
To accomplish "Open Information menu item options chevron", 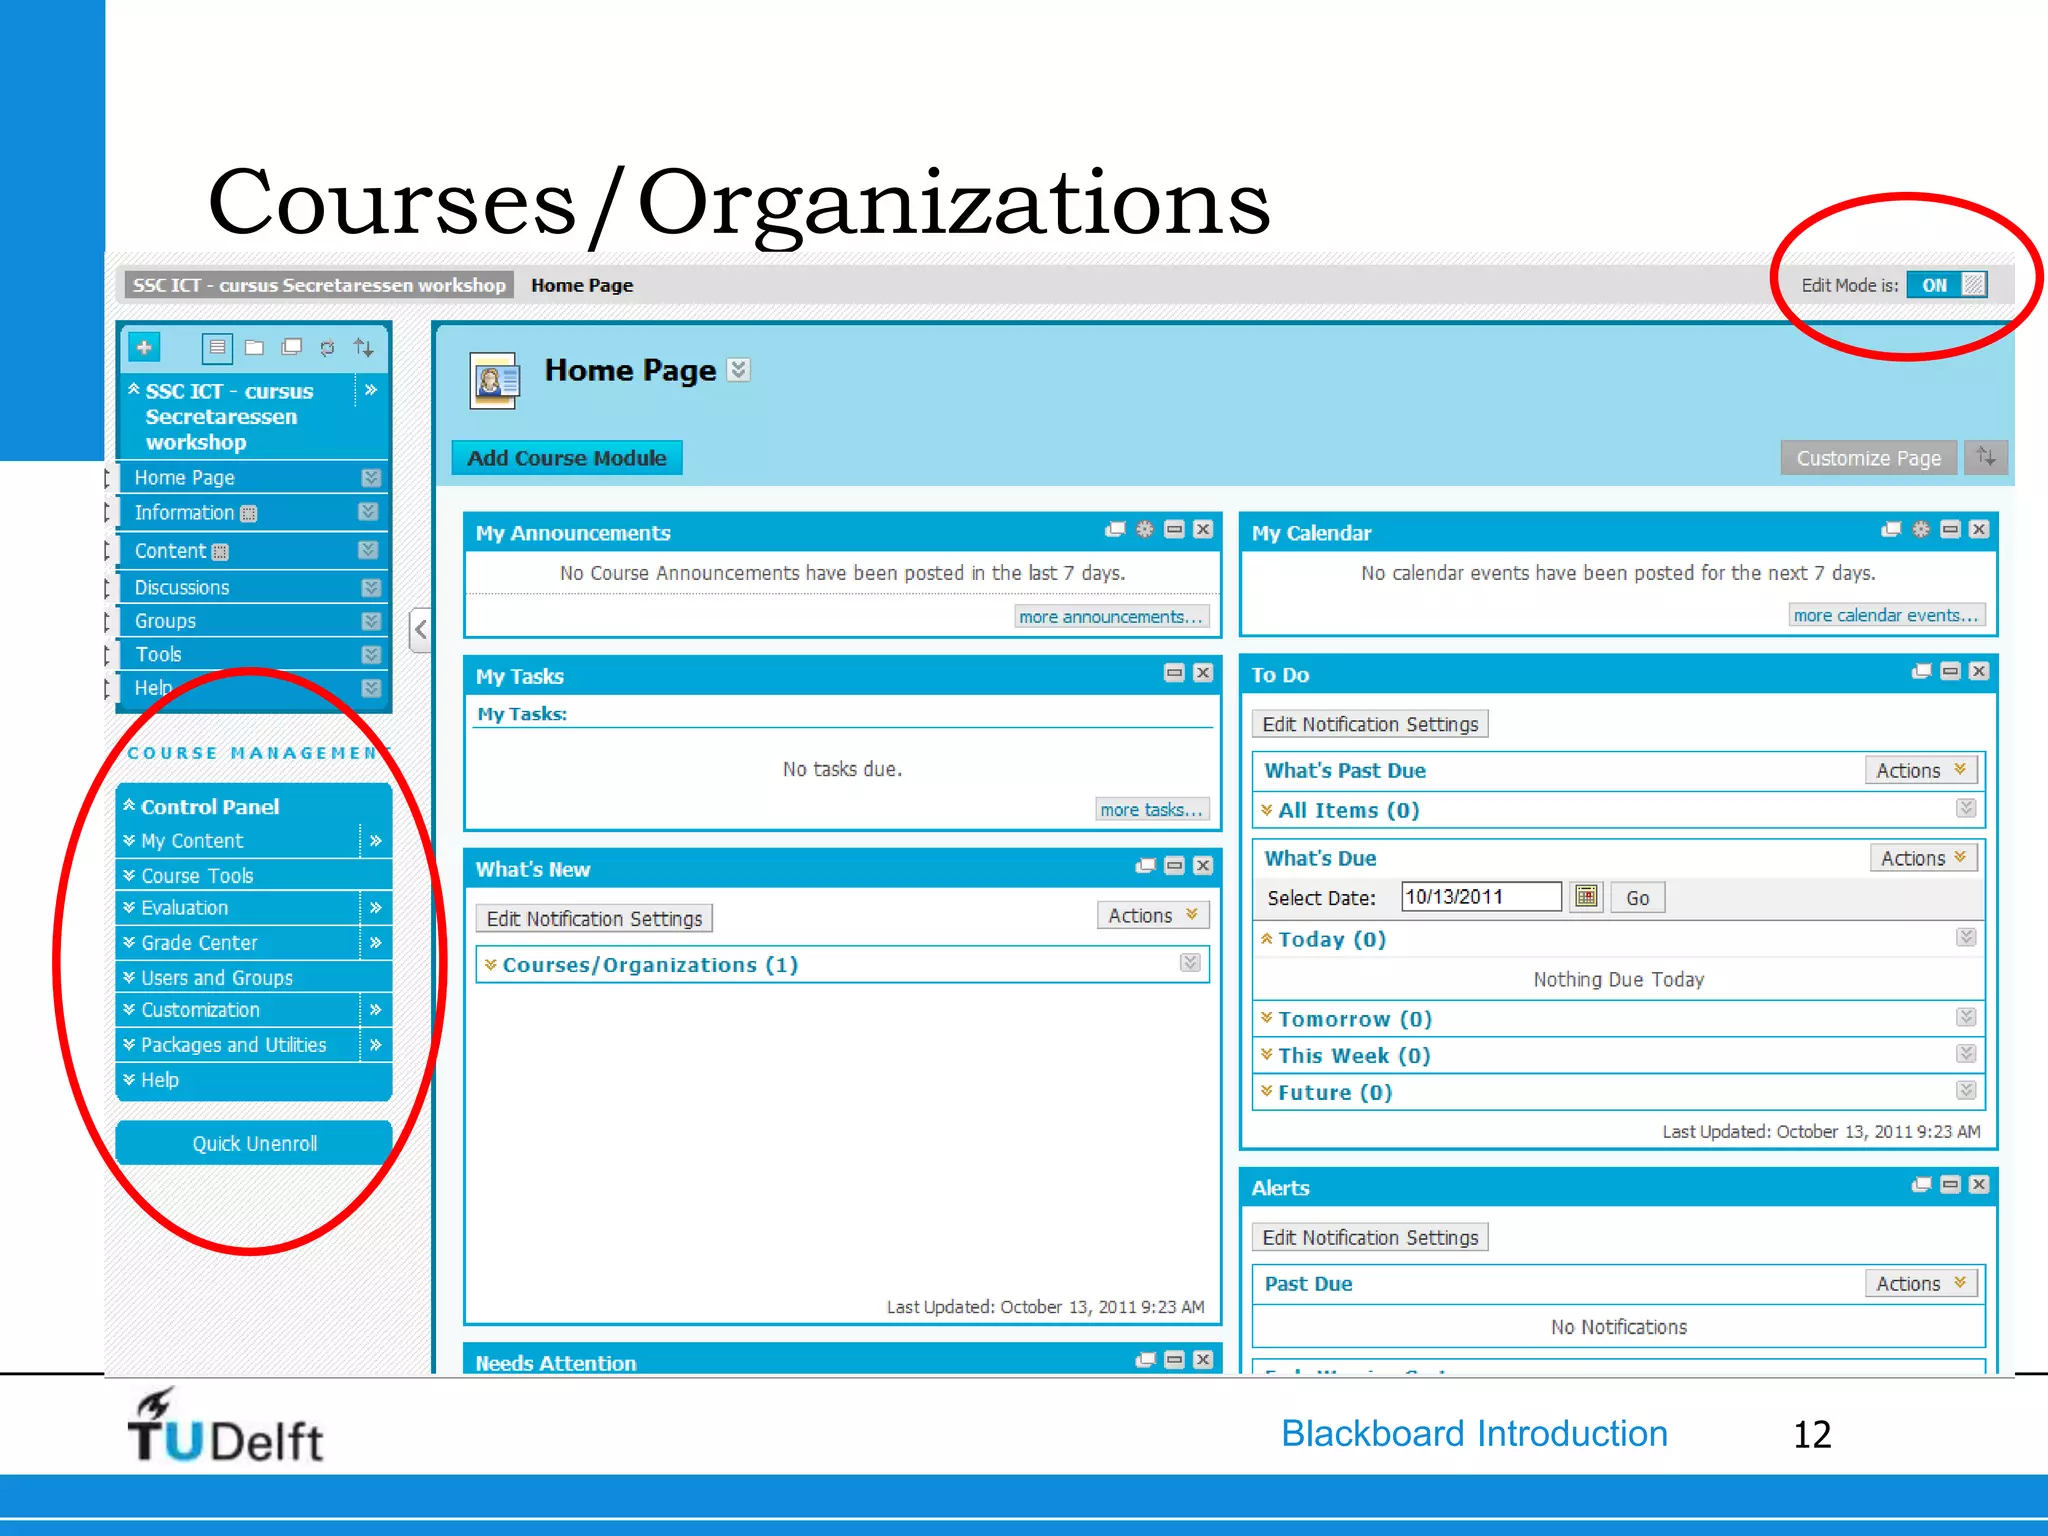I will pyautogui.click(x=368, y=511).
